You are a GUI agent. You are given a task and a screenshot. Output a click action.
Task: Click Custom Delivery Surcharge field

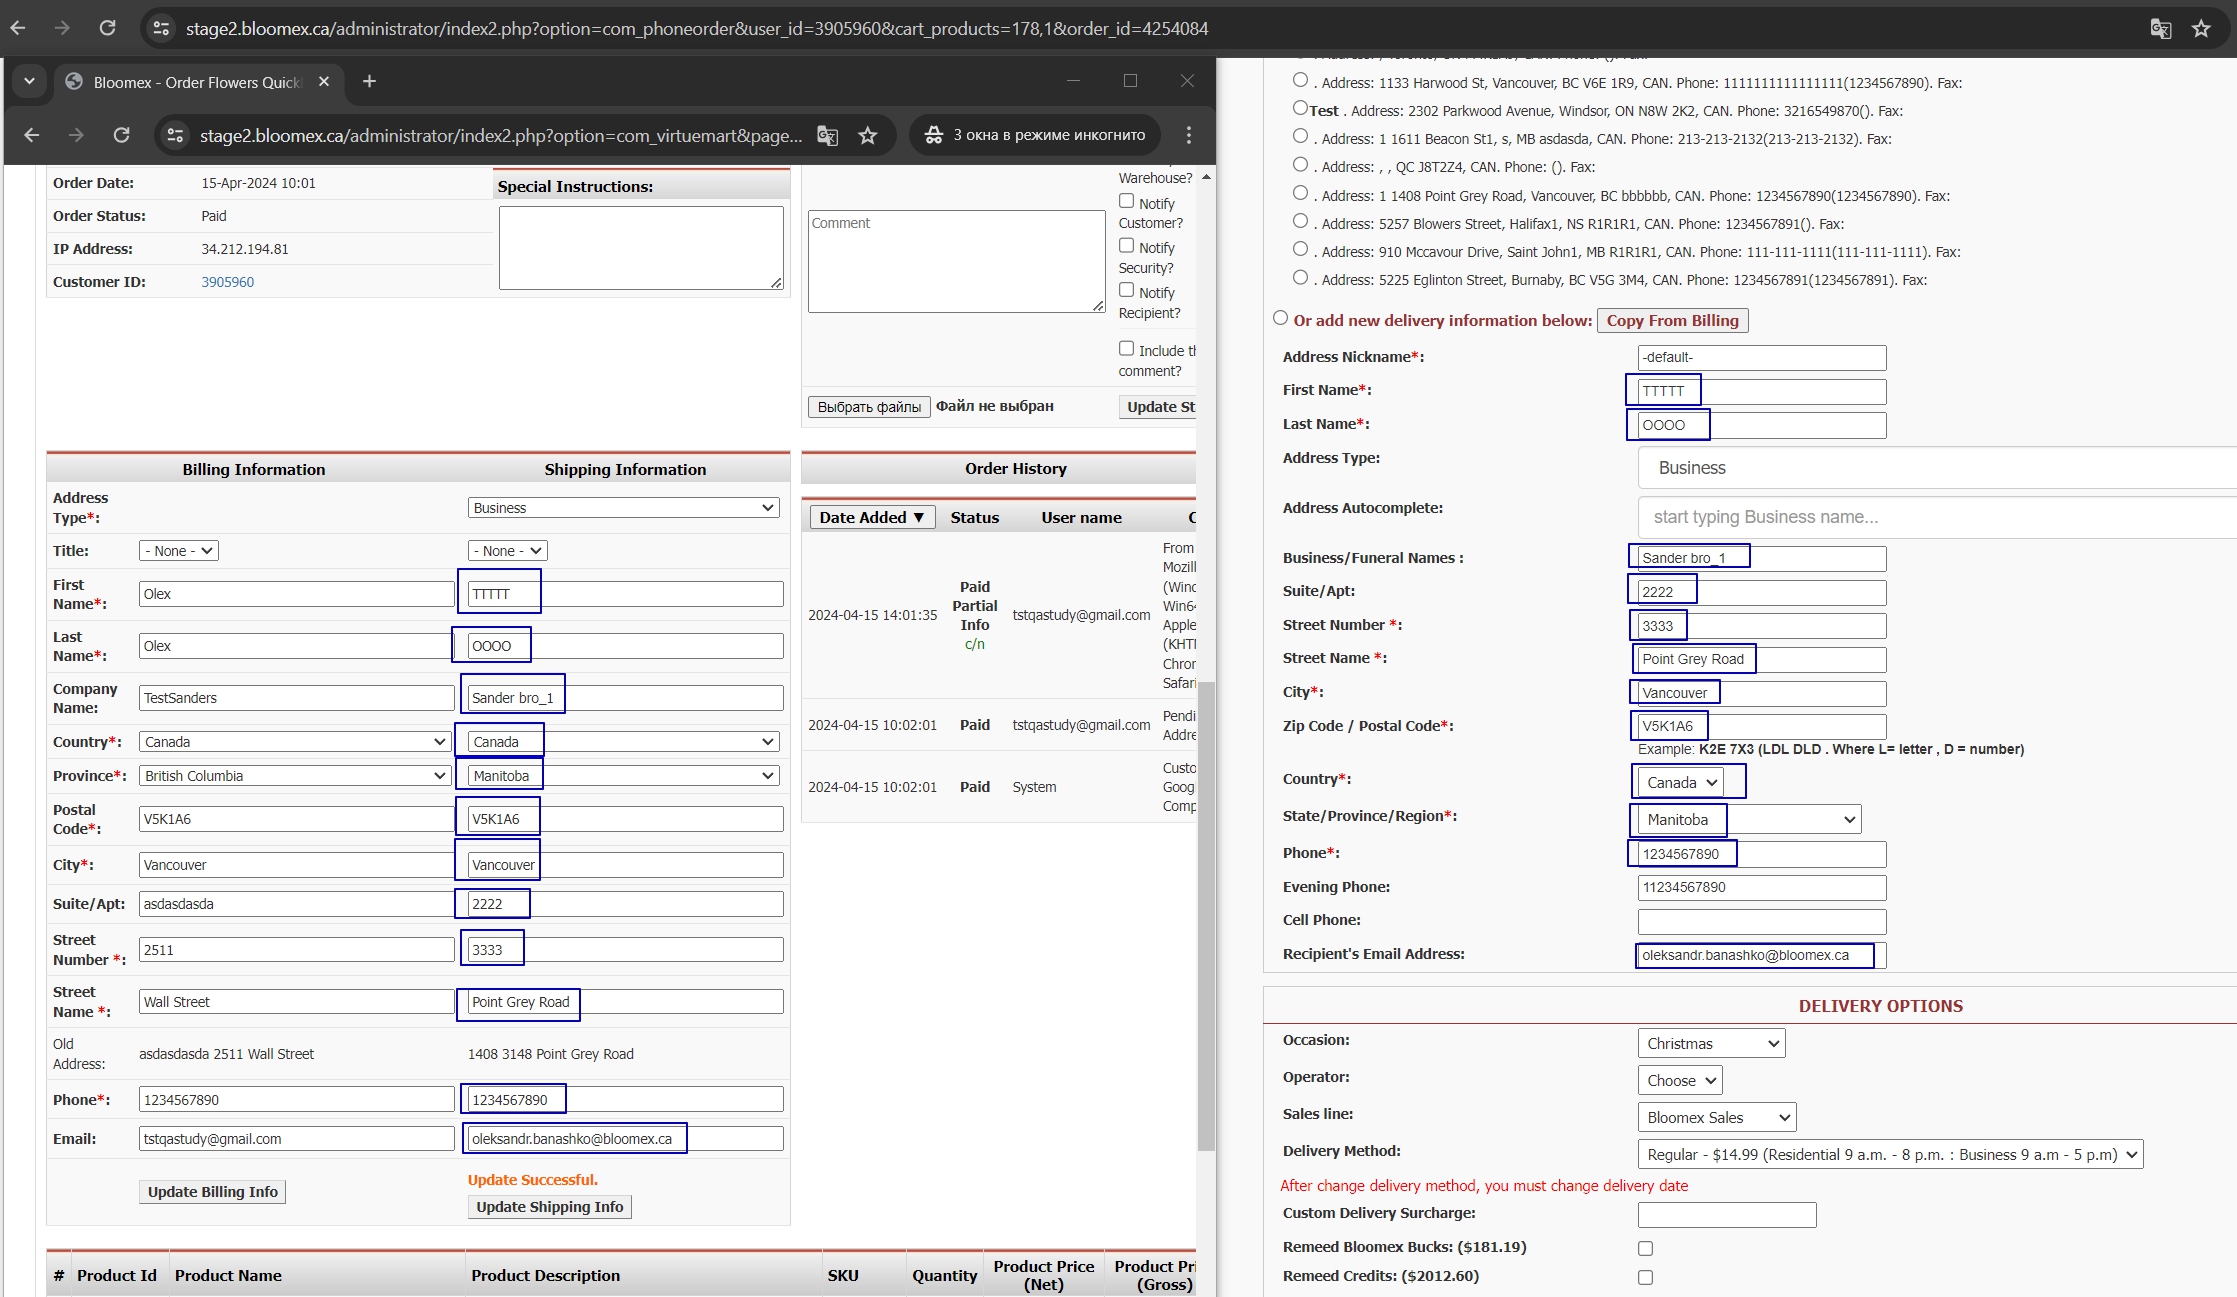(x=1727, y=1215)
